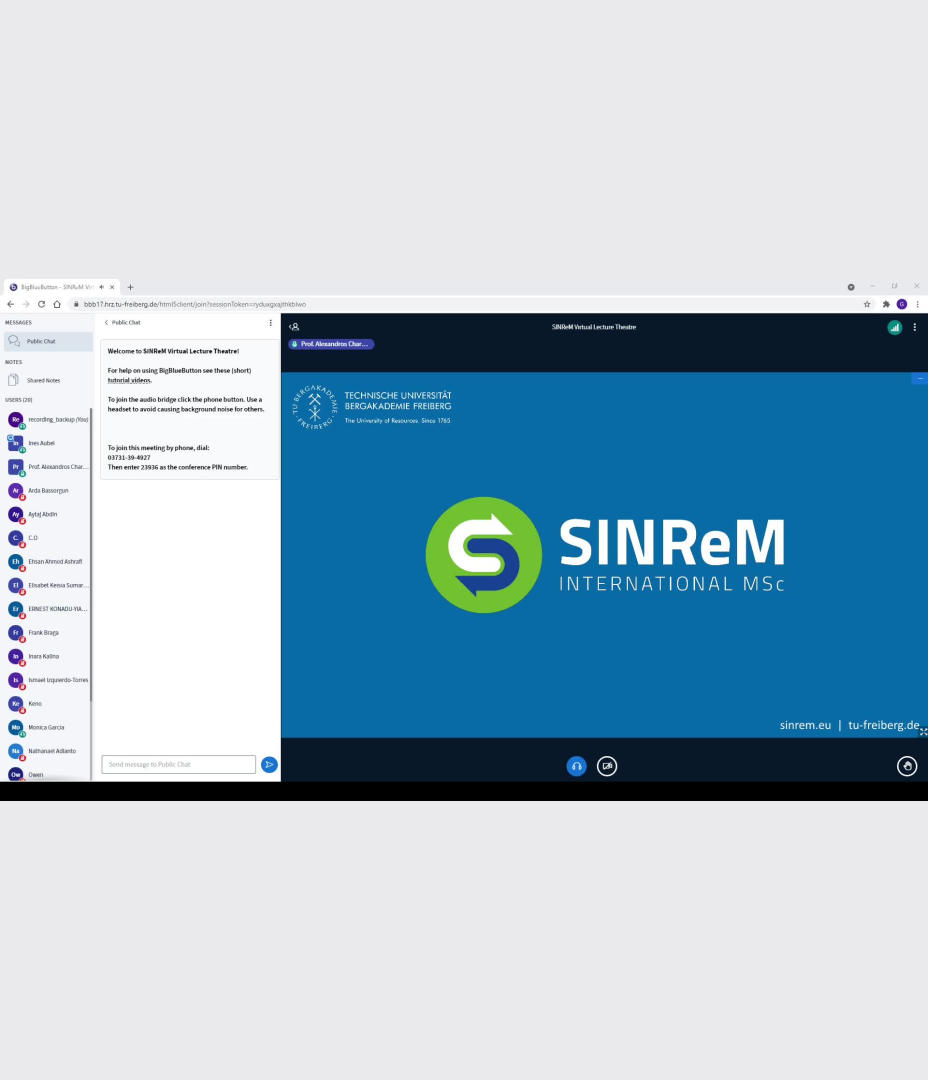Click the user list scrollbar
This screenshot has height=1080, width=928.
pyautogui.click(x=91, y=554)
